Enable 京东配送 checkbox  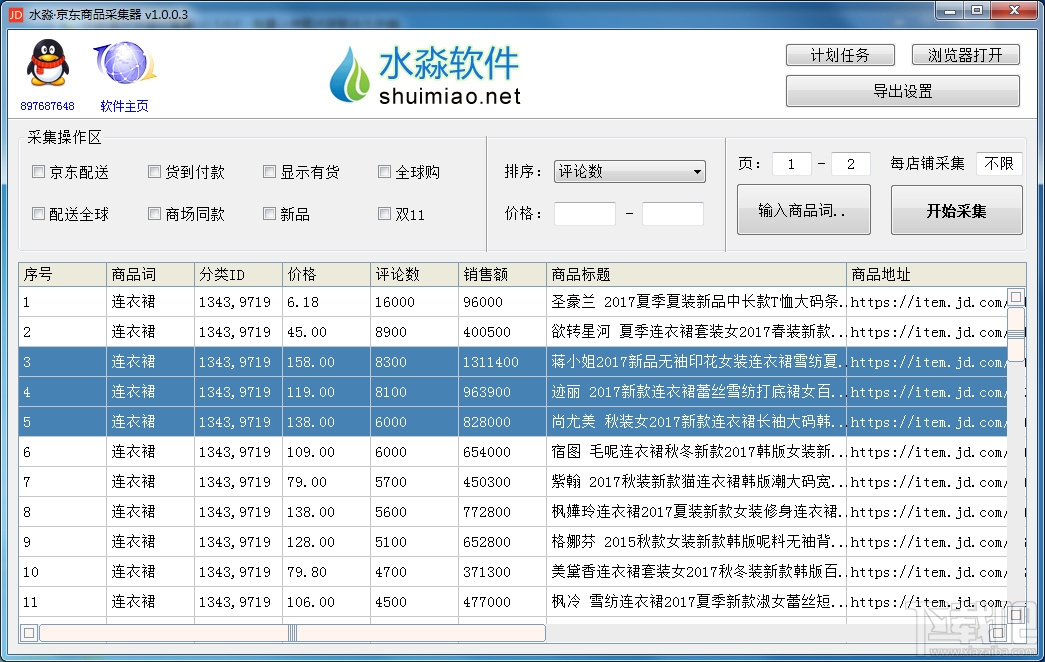click(39, 172)
